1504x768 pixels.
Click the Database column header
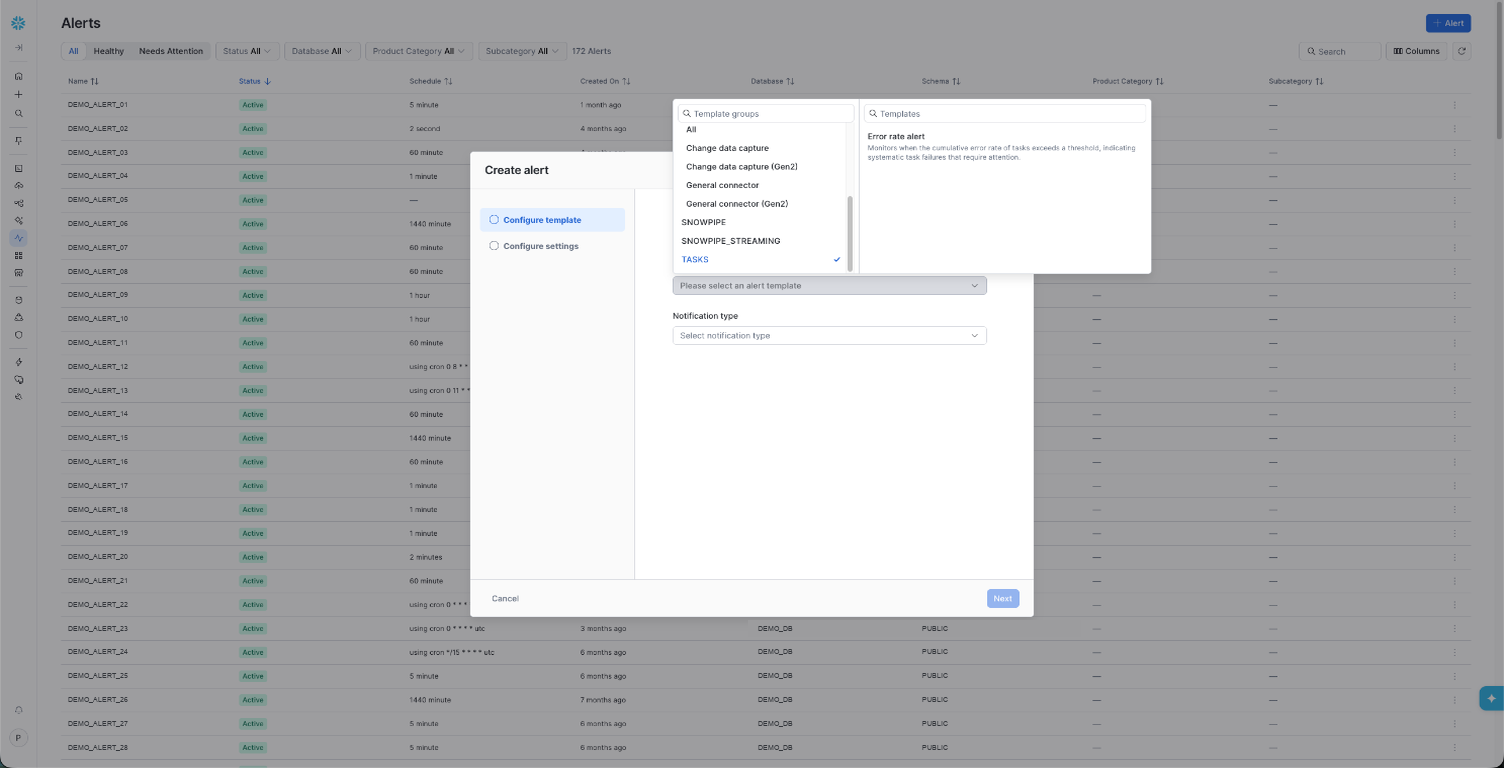click(773, 81)
